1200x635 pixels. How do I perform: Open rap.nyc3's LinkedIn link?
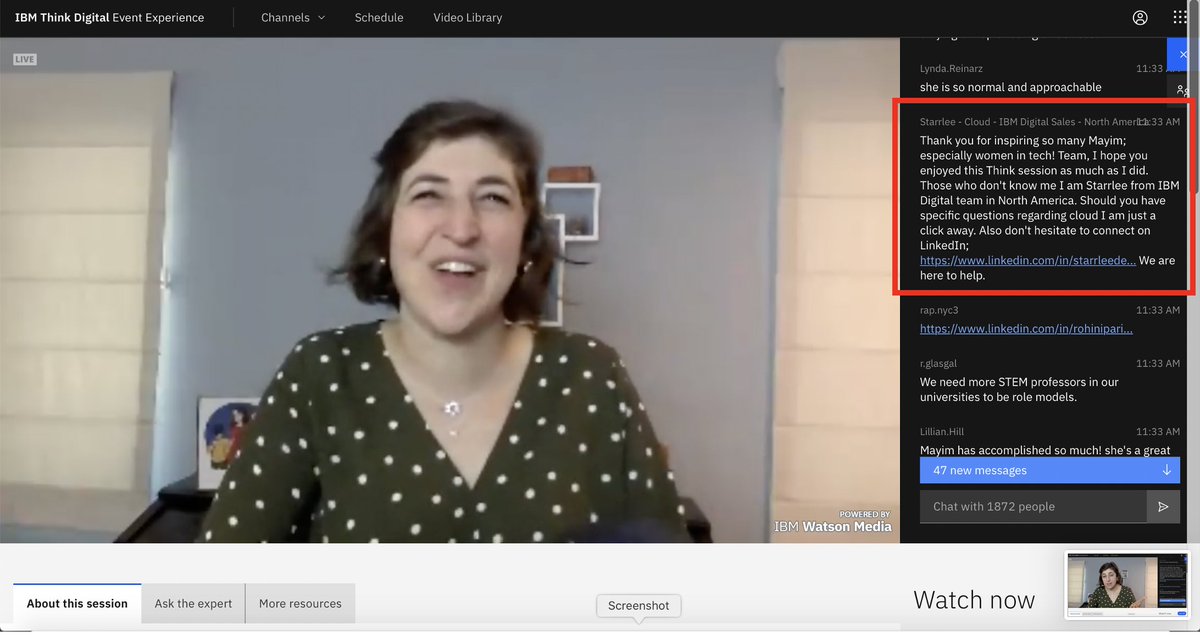pyautogui.click(x=1026, y=329)
